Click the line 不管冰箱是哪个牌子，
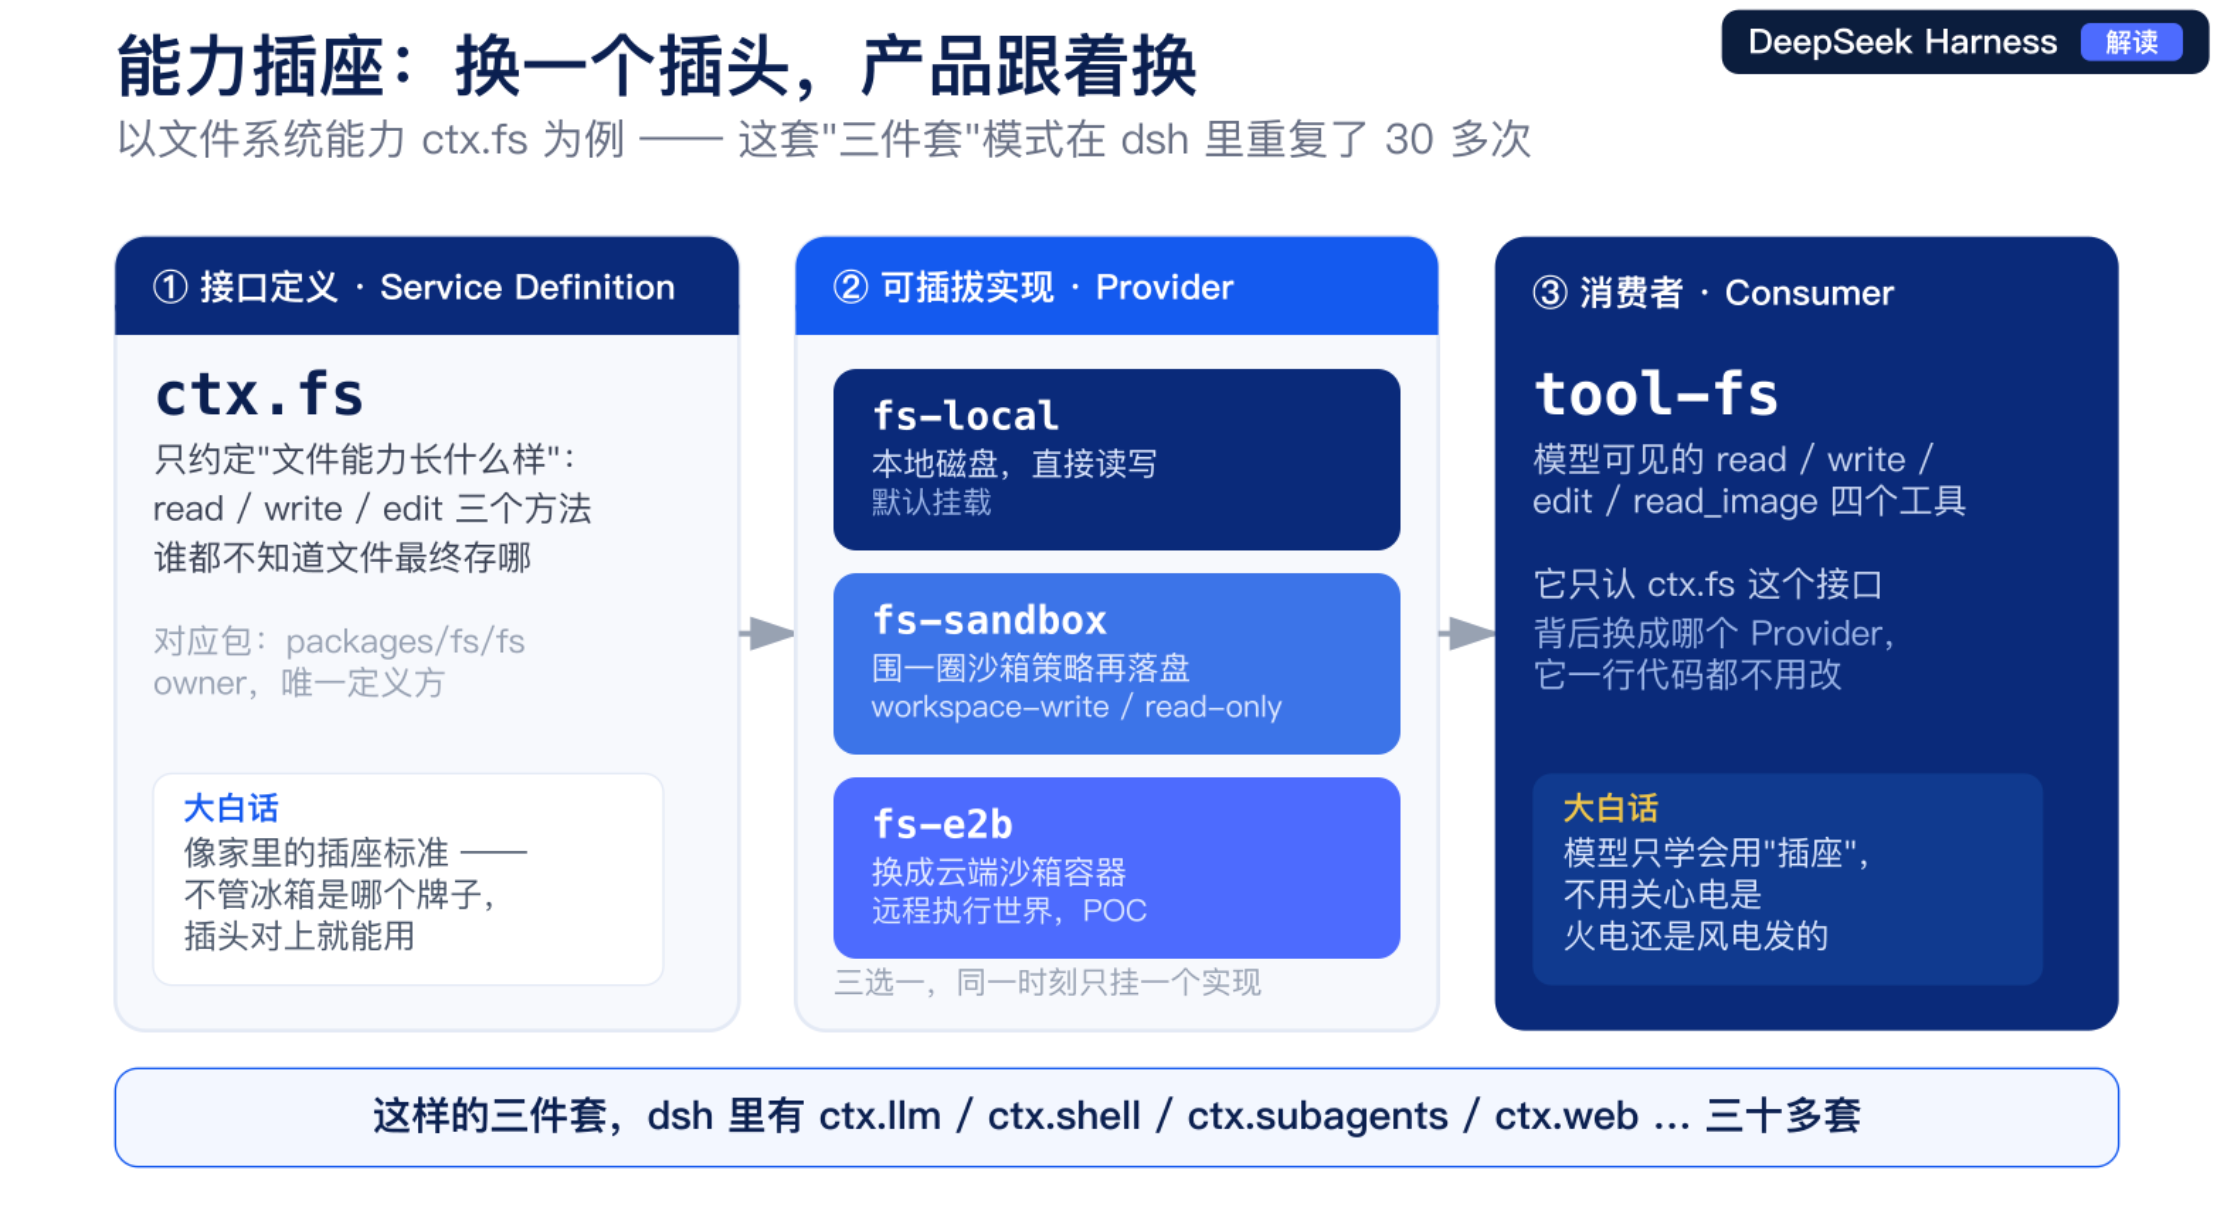2218x1210 pixels. coord(340,894)
